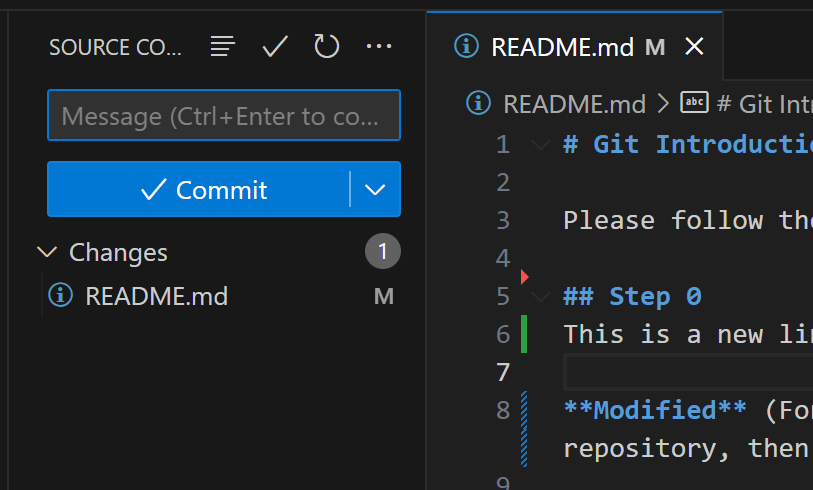This screenshot has width=813, height=490.
Task: Click the Commit button
Action: 199,189
